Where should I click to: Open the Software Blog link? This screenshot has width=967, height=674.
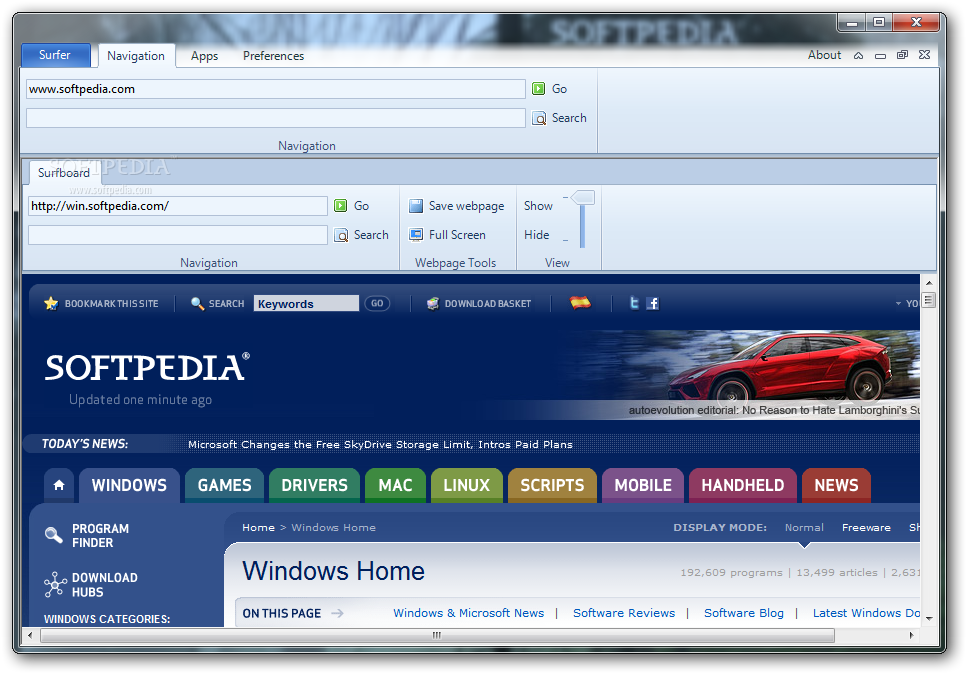point(744,613)
